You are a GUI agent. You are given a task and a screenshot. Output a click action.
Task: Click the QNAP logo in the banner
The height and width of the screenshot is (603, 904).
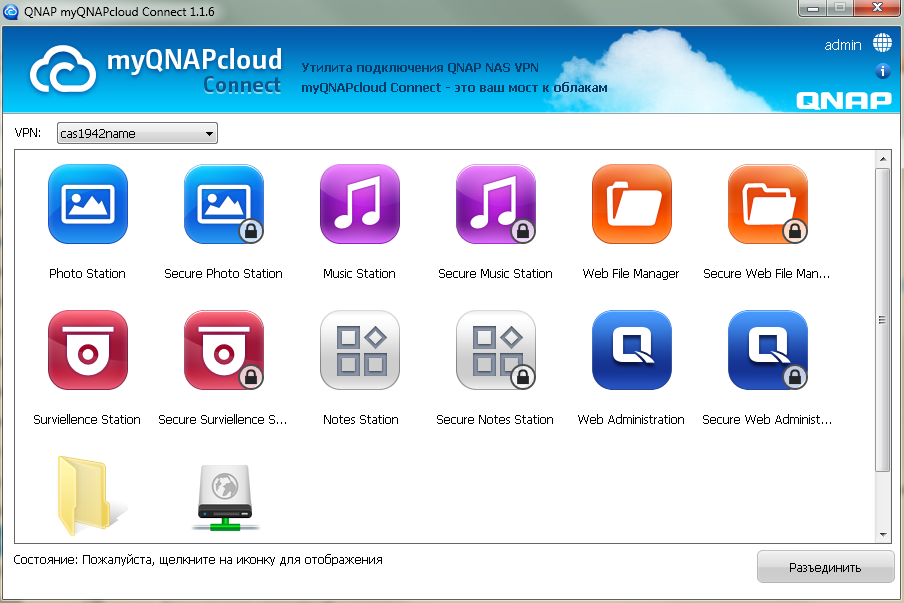pos(843,101)
